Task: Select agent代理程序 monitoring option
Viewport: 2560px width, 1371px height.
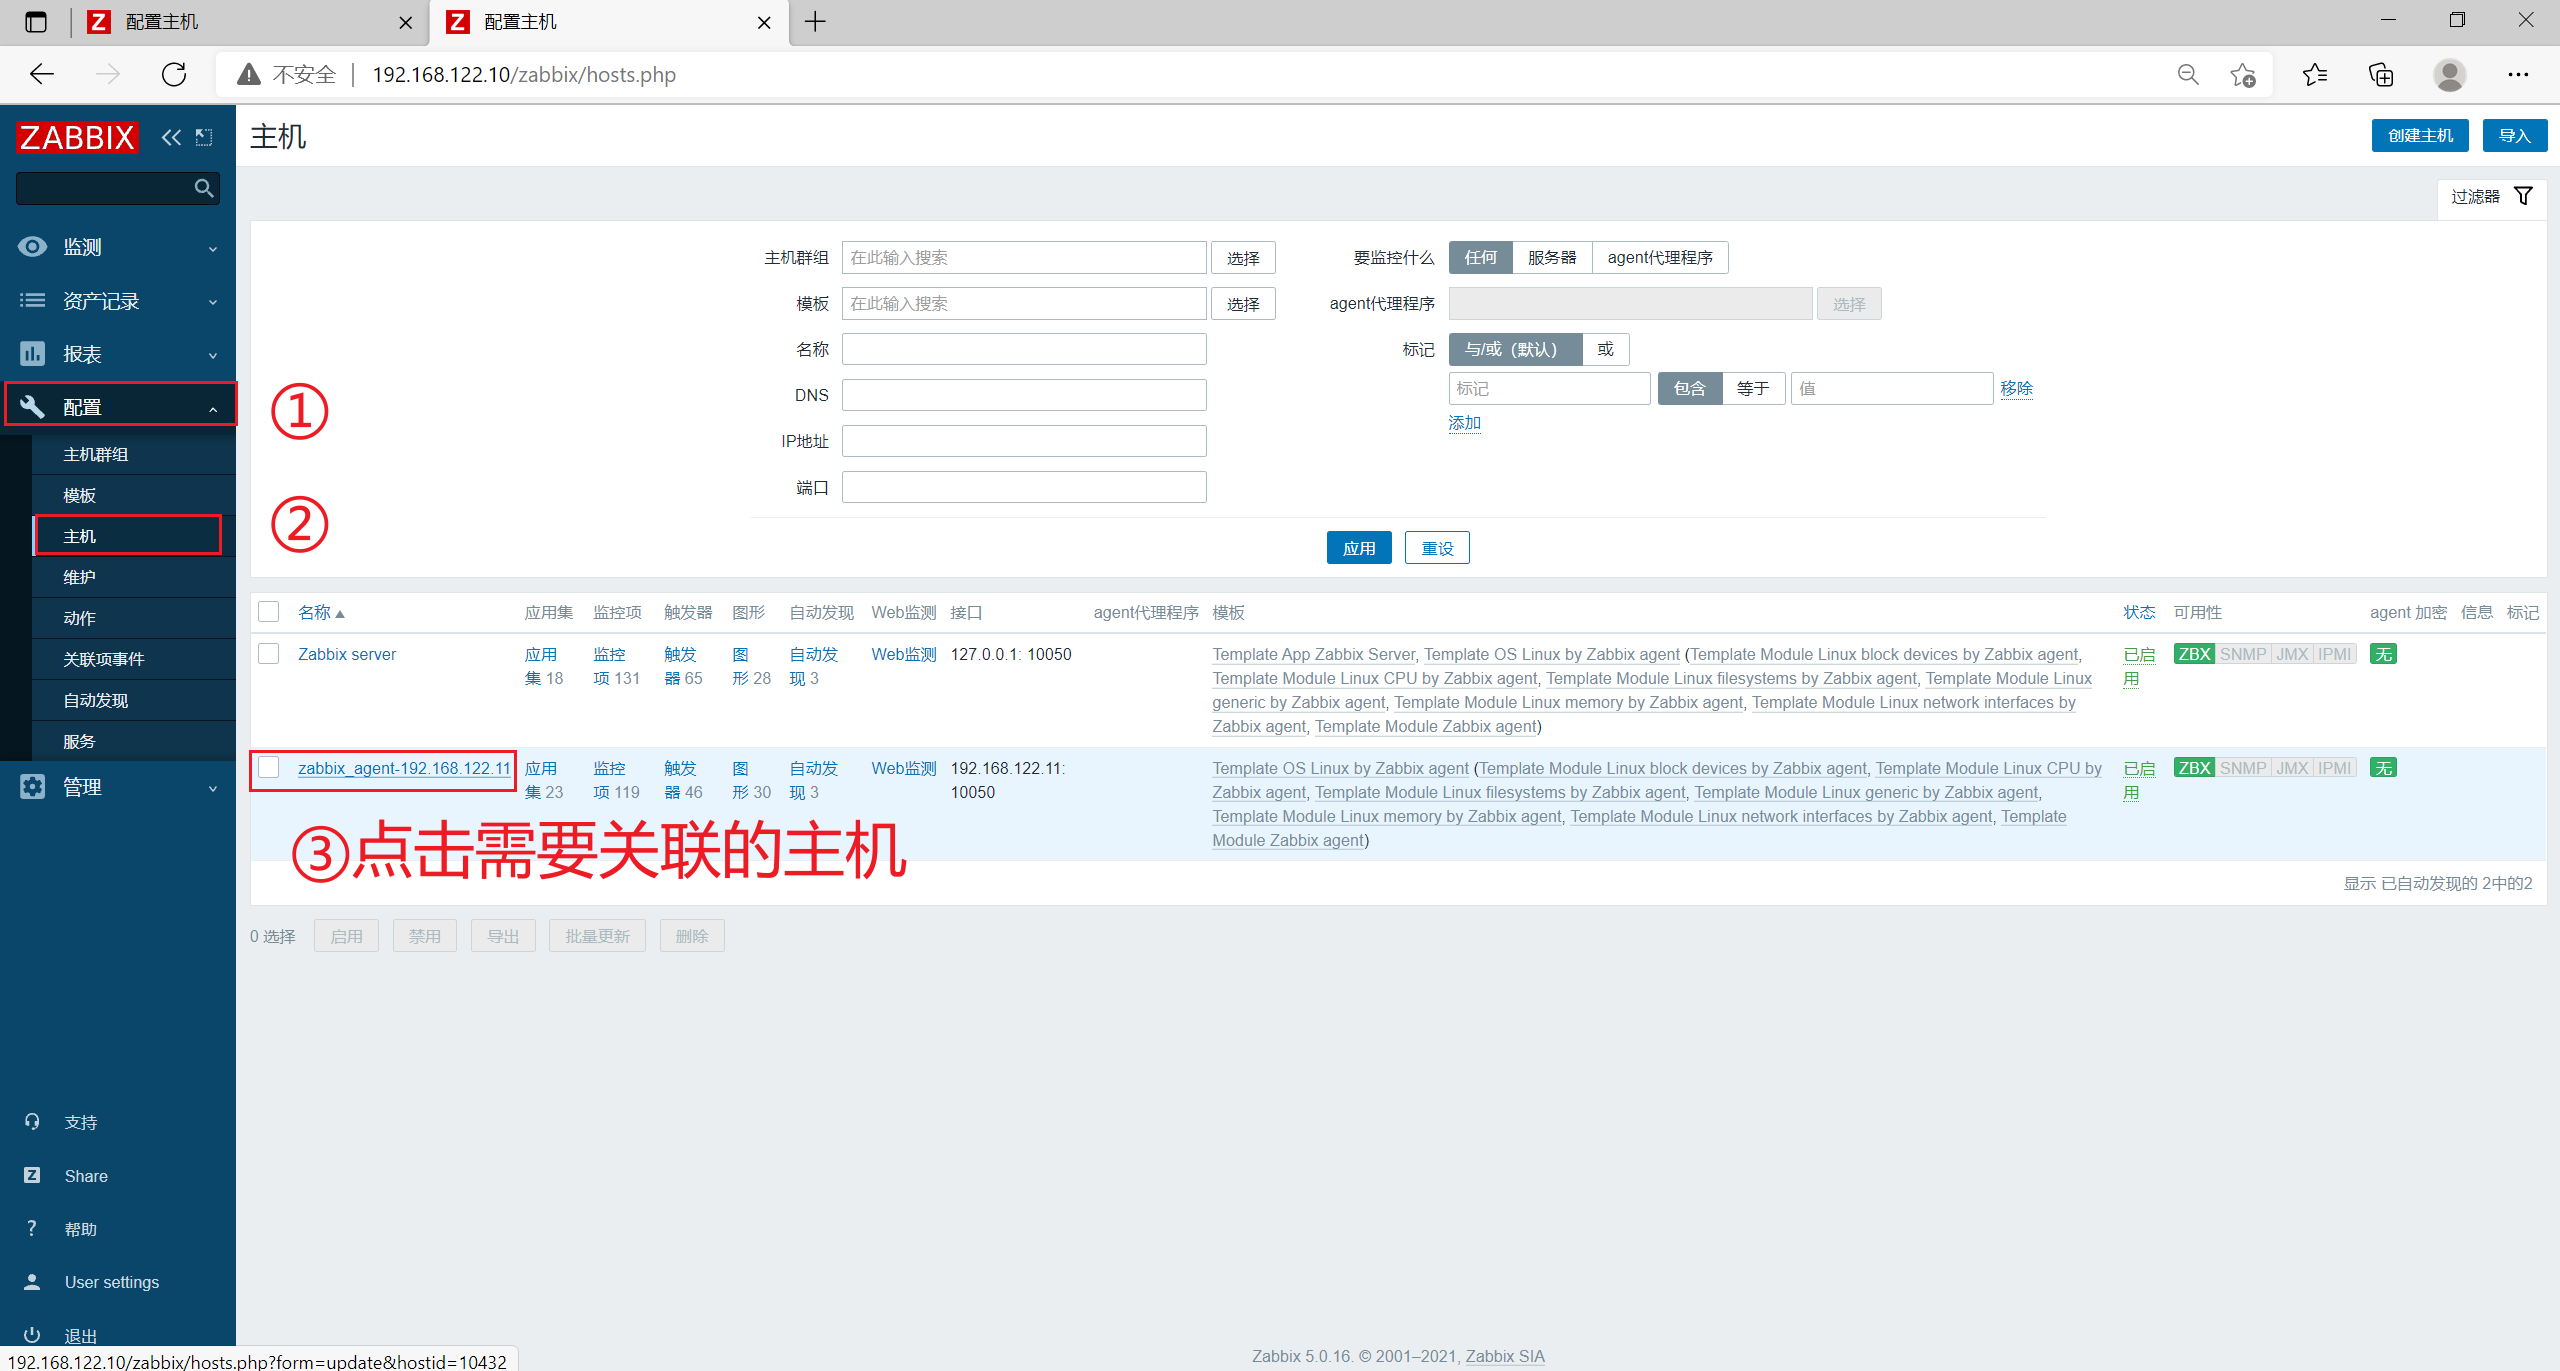Action: [1660, 257]
